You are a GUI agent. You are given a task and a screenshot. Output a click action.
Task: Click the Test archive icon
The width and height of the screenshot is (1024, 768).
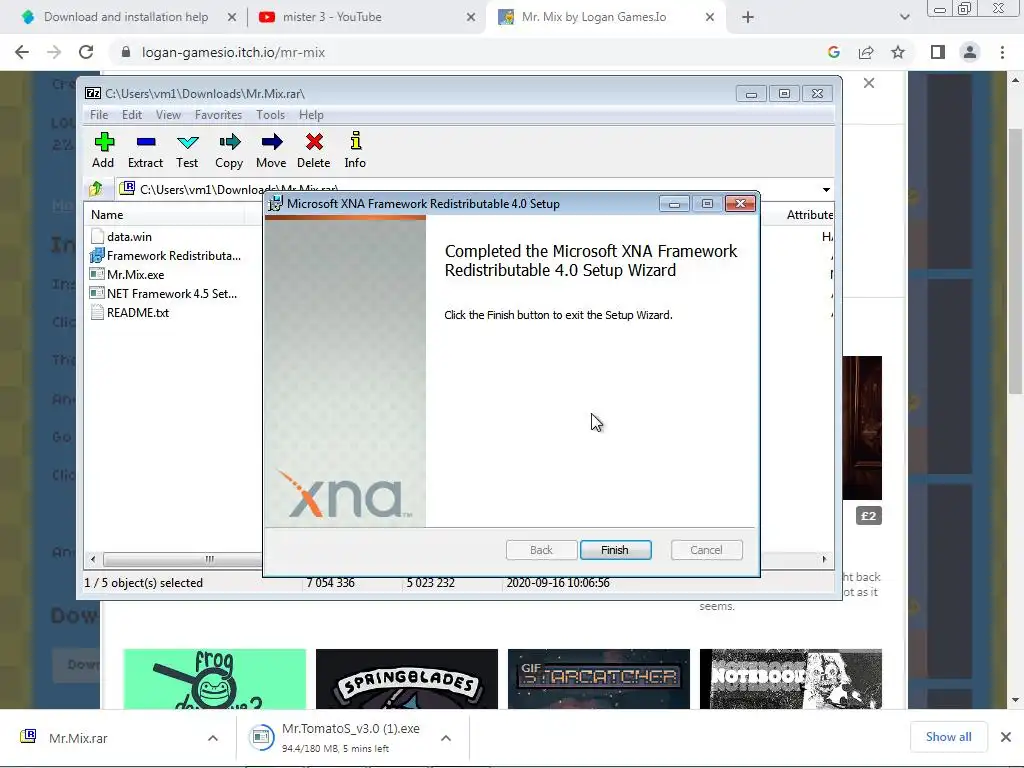pos(187,150)
